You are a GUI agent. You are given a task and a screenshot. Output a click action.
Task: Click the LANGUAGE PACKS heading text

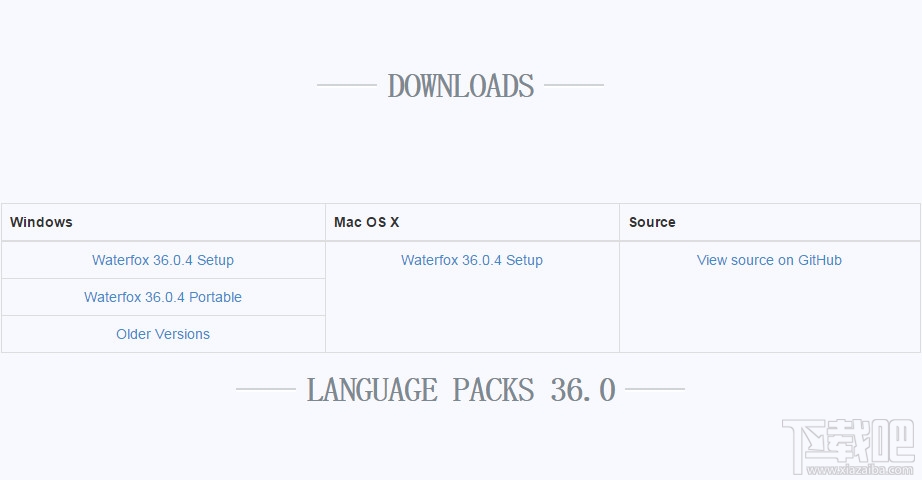click(x=421, y=390)
